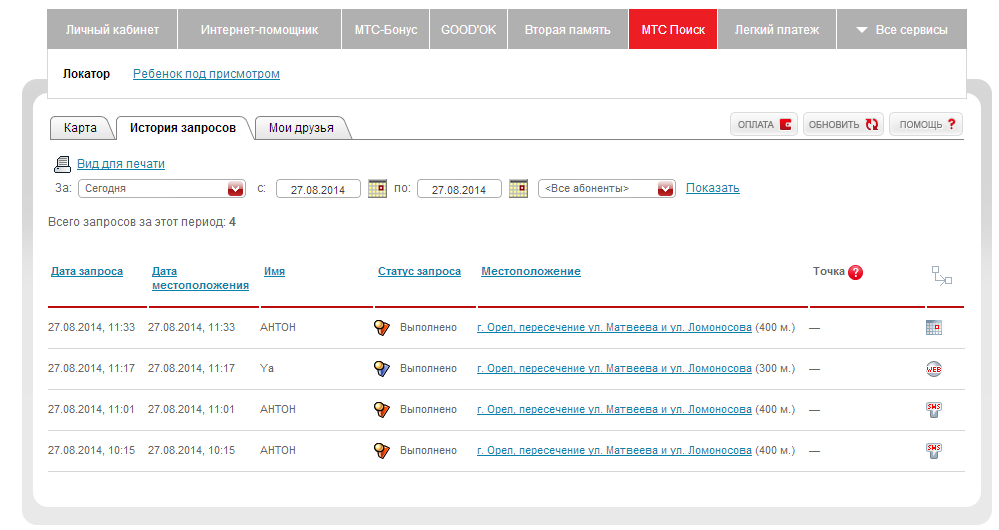The height and width of the screenshot is (530, 999).
Task: Open the calendar picker for the start date
Action: (x=377, y=188)
